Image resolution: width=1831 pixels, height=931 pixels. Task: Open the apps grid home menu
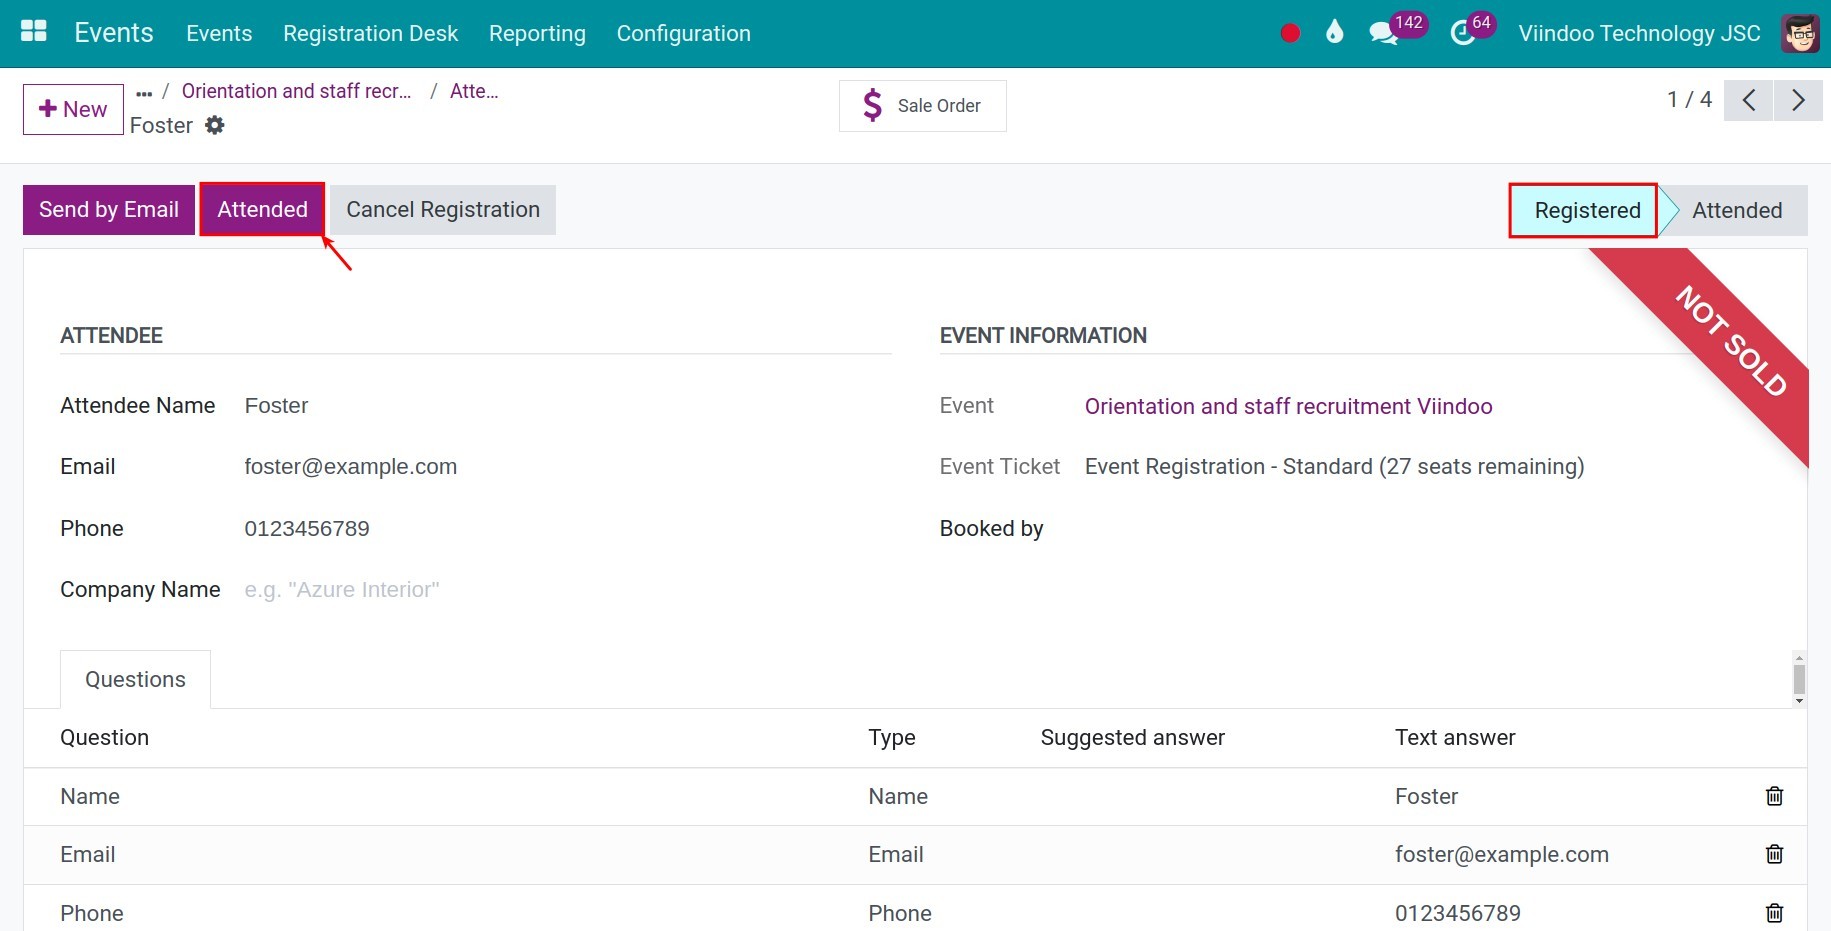pos(34,32)
